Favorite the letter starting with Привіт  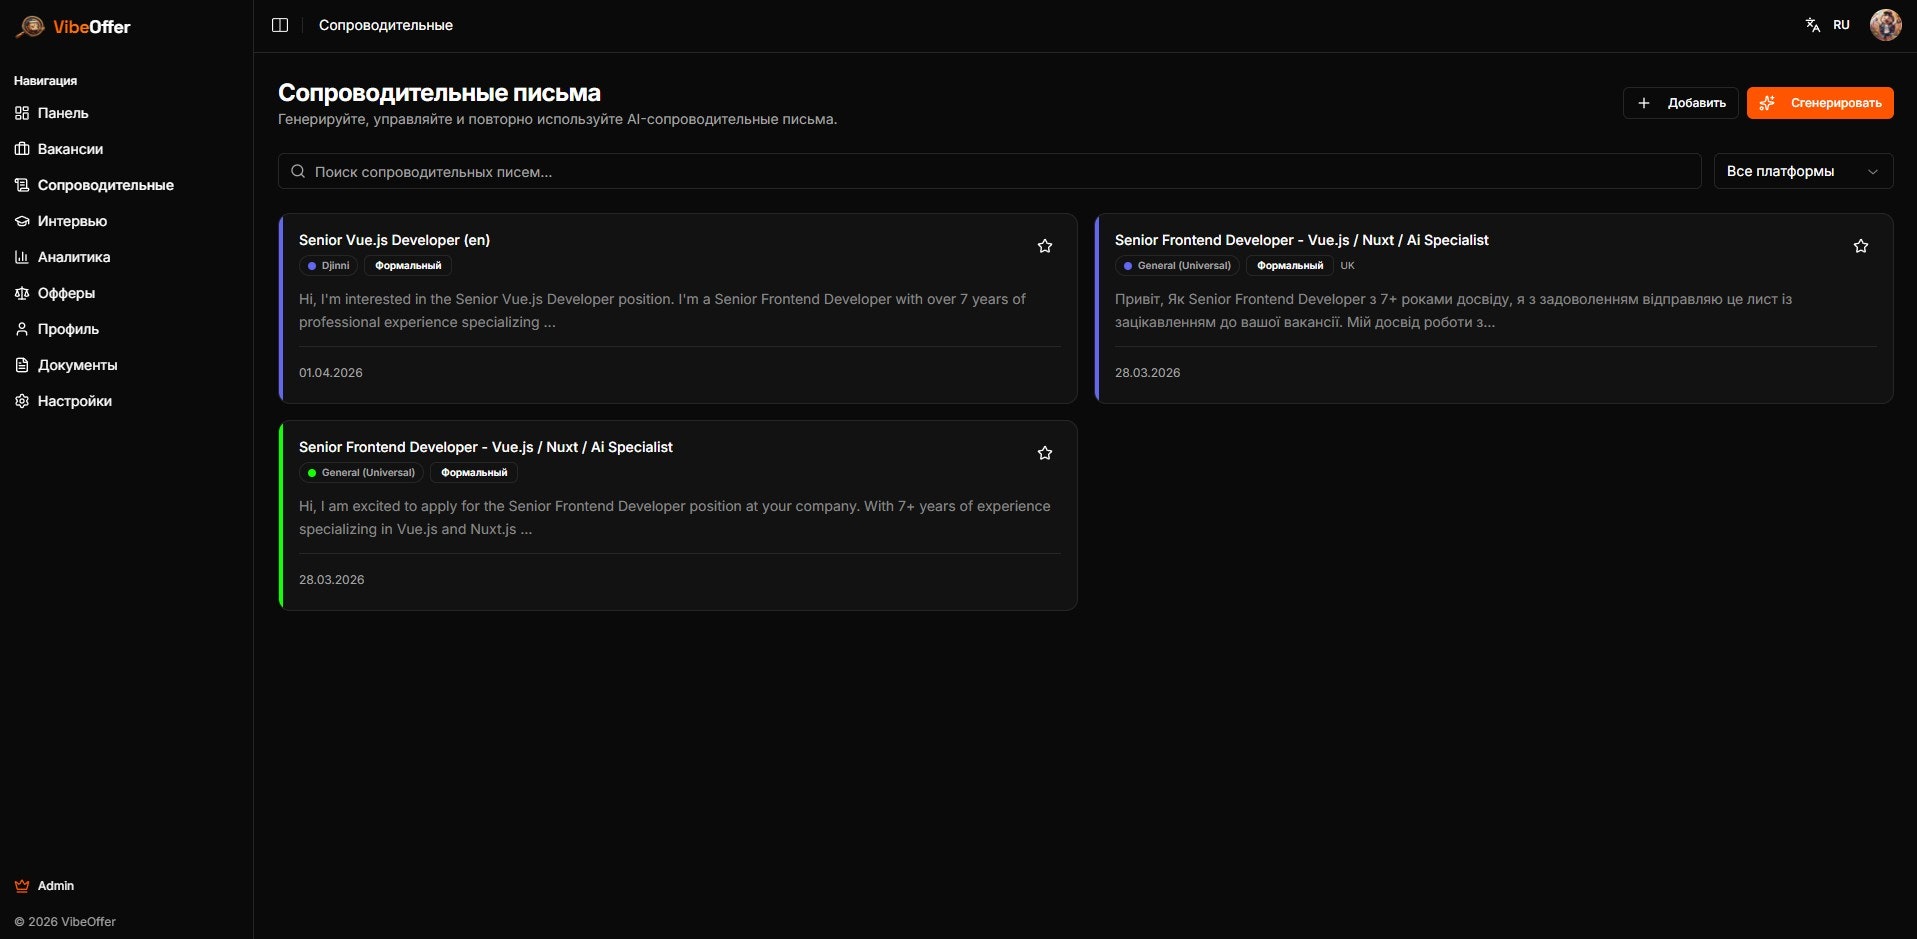(x=1861, y=246)
